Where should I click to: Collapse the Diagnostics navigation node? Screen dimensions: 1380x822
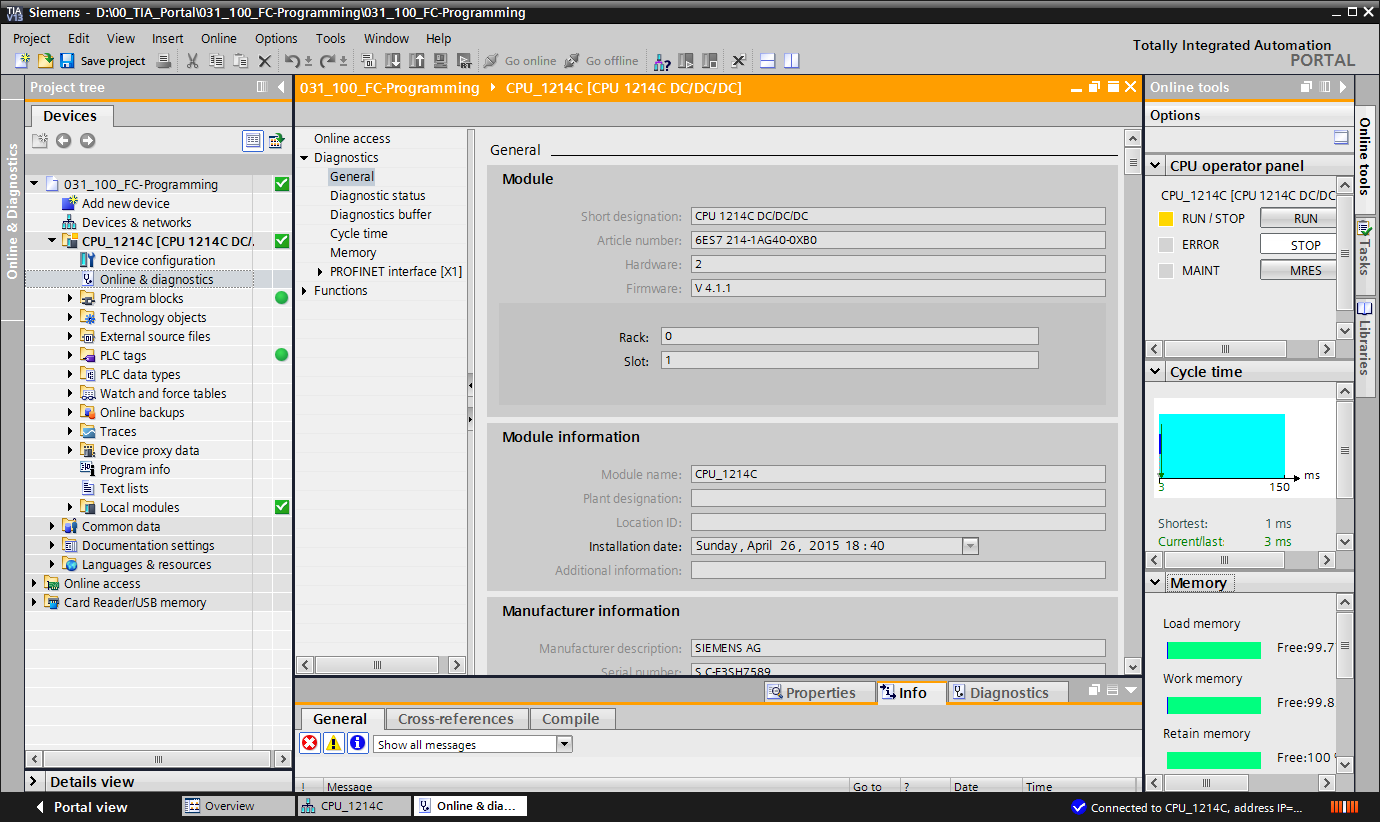click(x=304, y=158)
